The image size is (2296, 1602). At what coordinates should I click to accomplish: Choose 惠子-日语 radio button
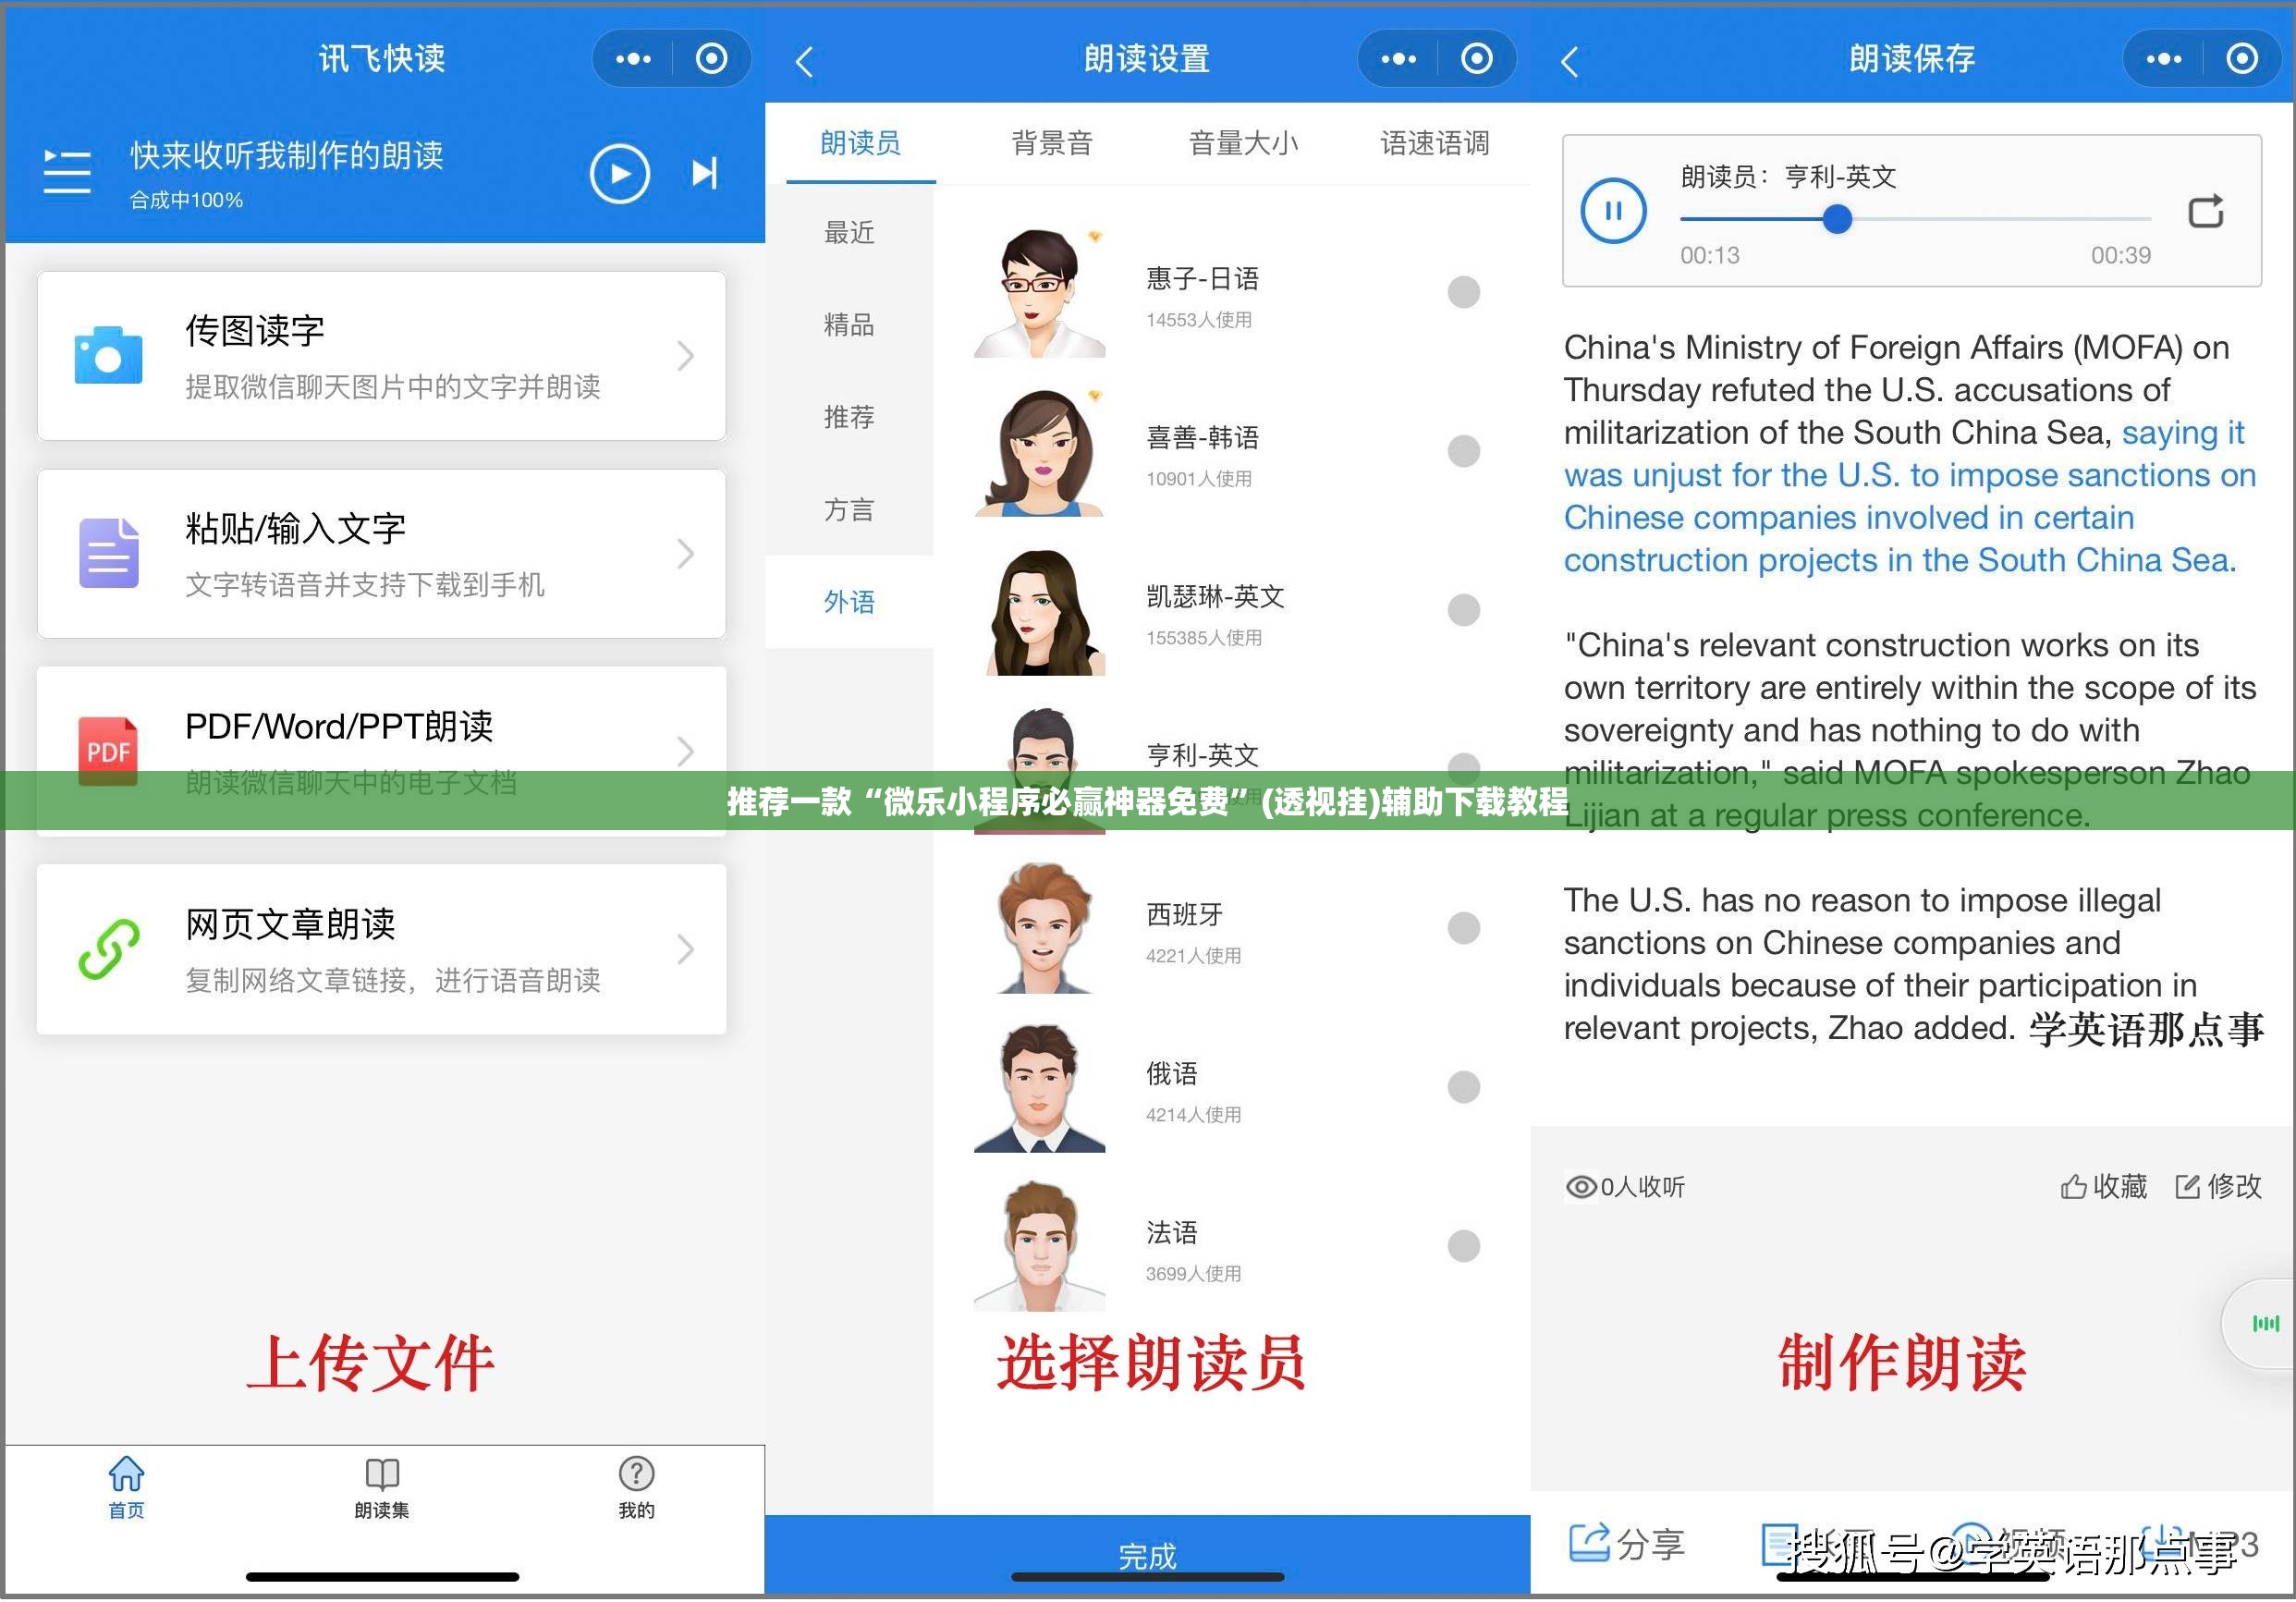coord(1463,292)
